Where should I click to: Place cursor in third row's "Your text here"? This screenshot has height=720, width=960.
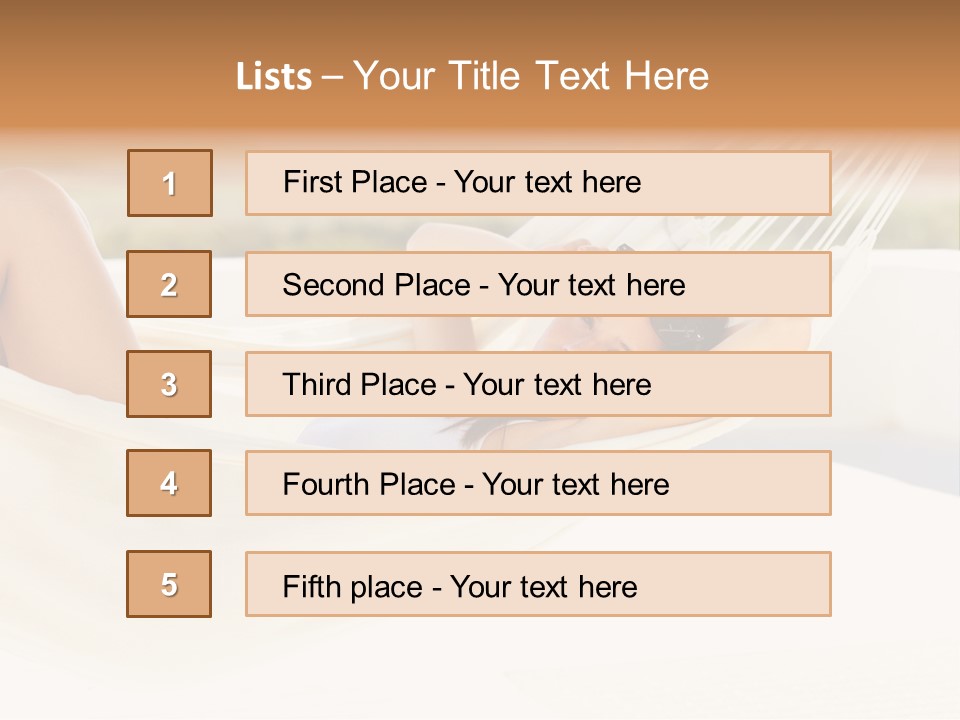point(557,385)
